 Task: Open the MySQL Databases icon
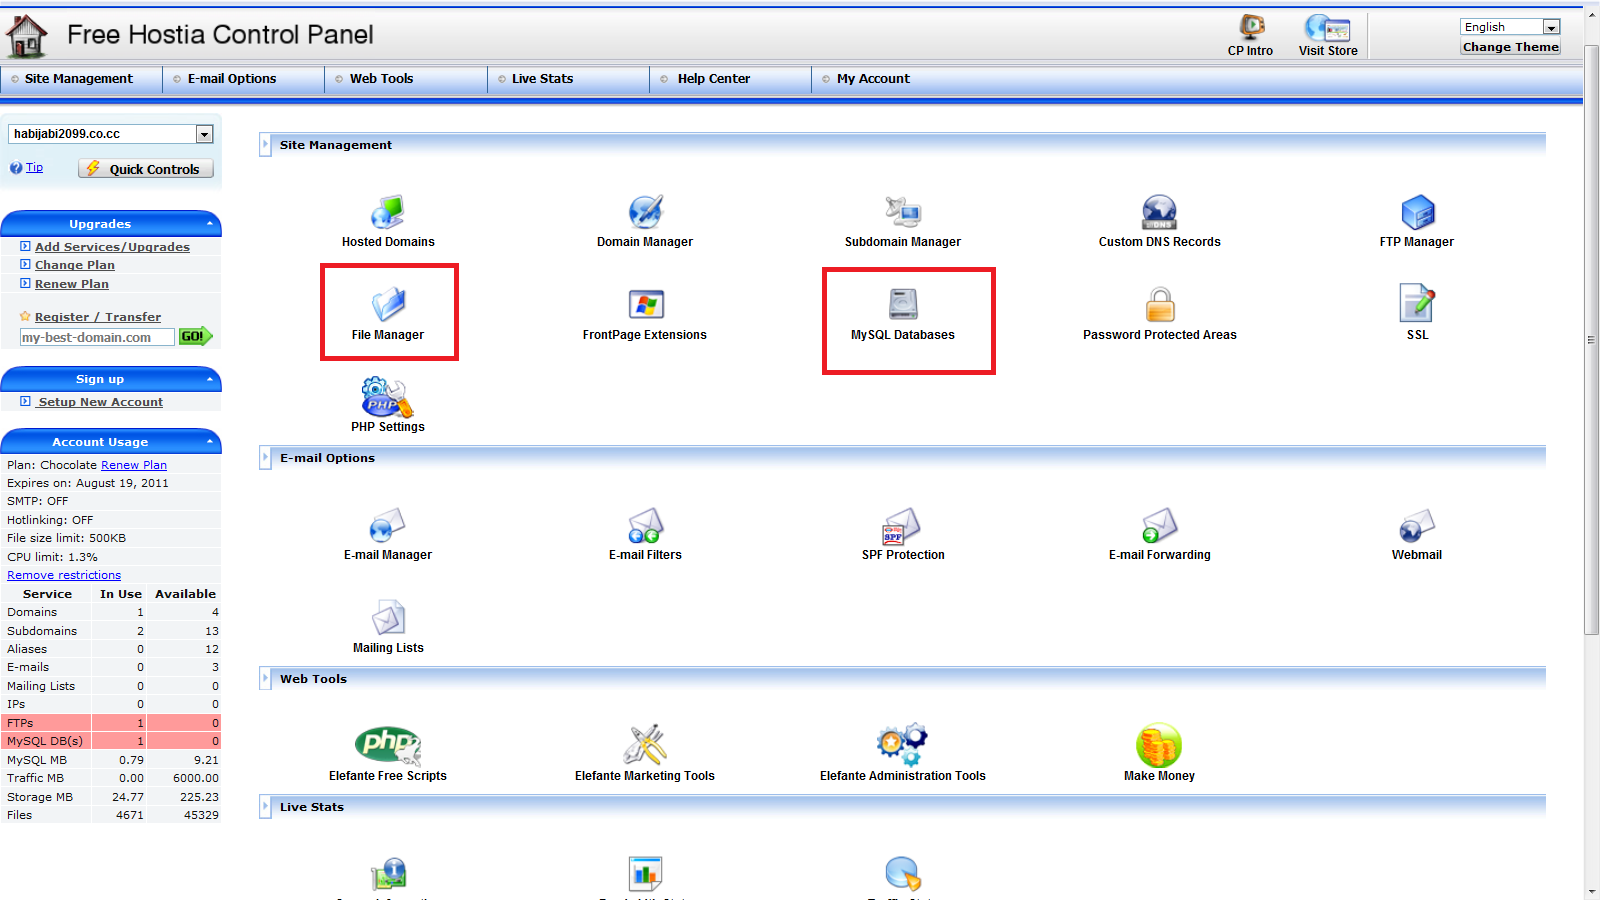[x=903, y=304]
